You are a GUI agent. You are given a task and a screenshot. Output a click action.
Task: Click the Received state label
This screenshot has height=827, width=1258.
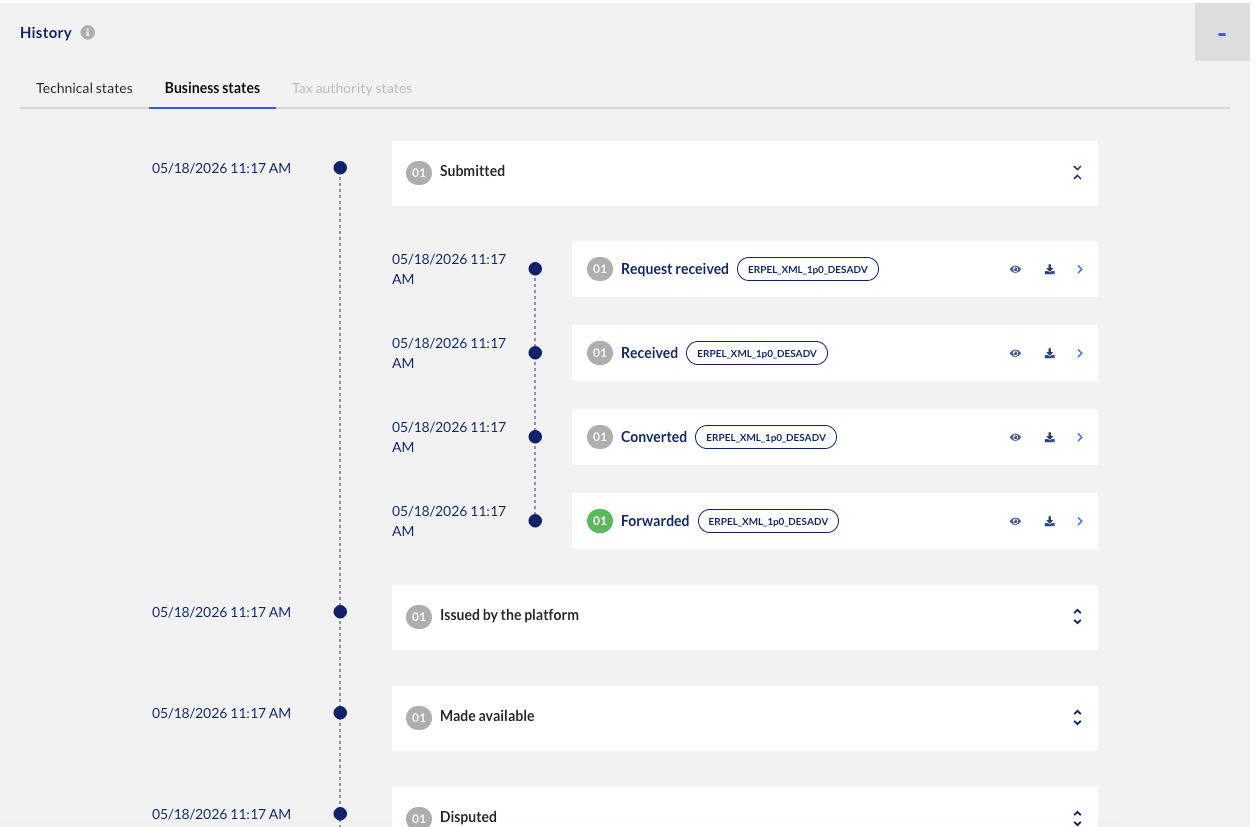649,353
